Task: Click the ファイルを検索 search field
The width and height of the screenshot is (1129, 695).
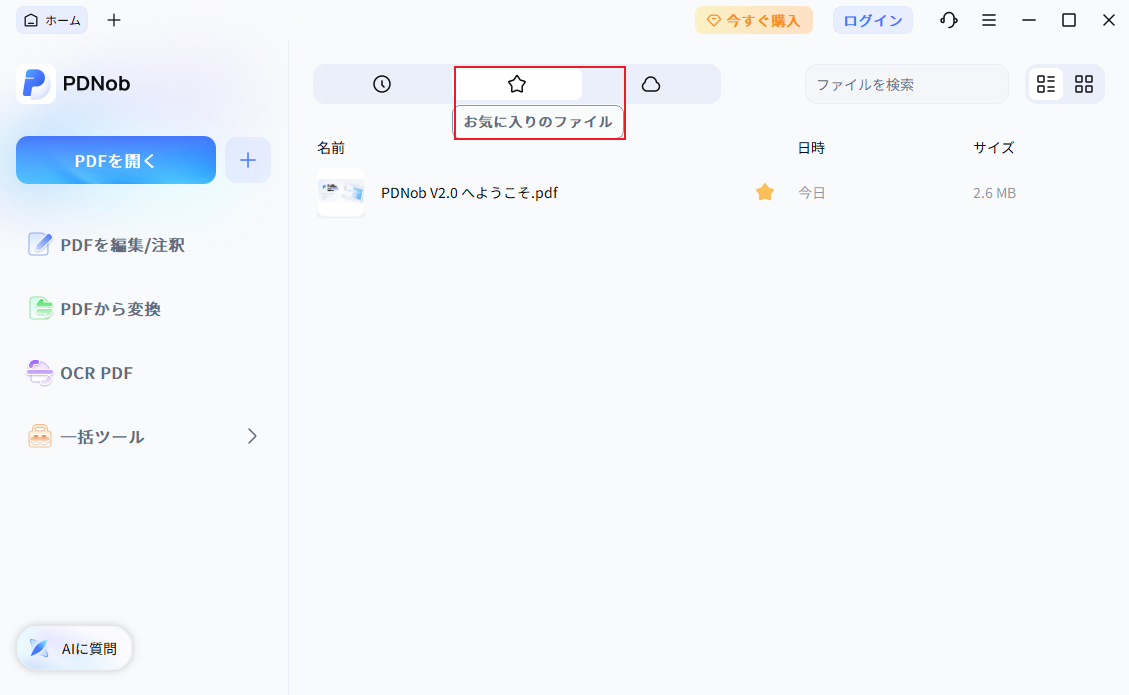Action: click(x=906, y=83)
